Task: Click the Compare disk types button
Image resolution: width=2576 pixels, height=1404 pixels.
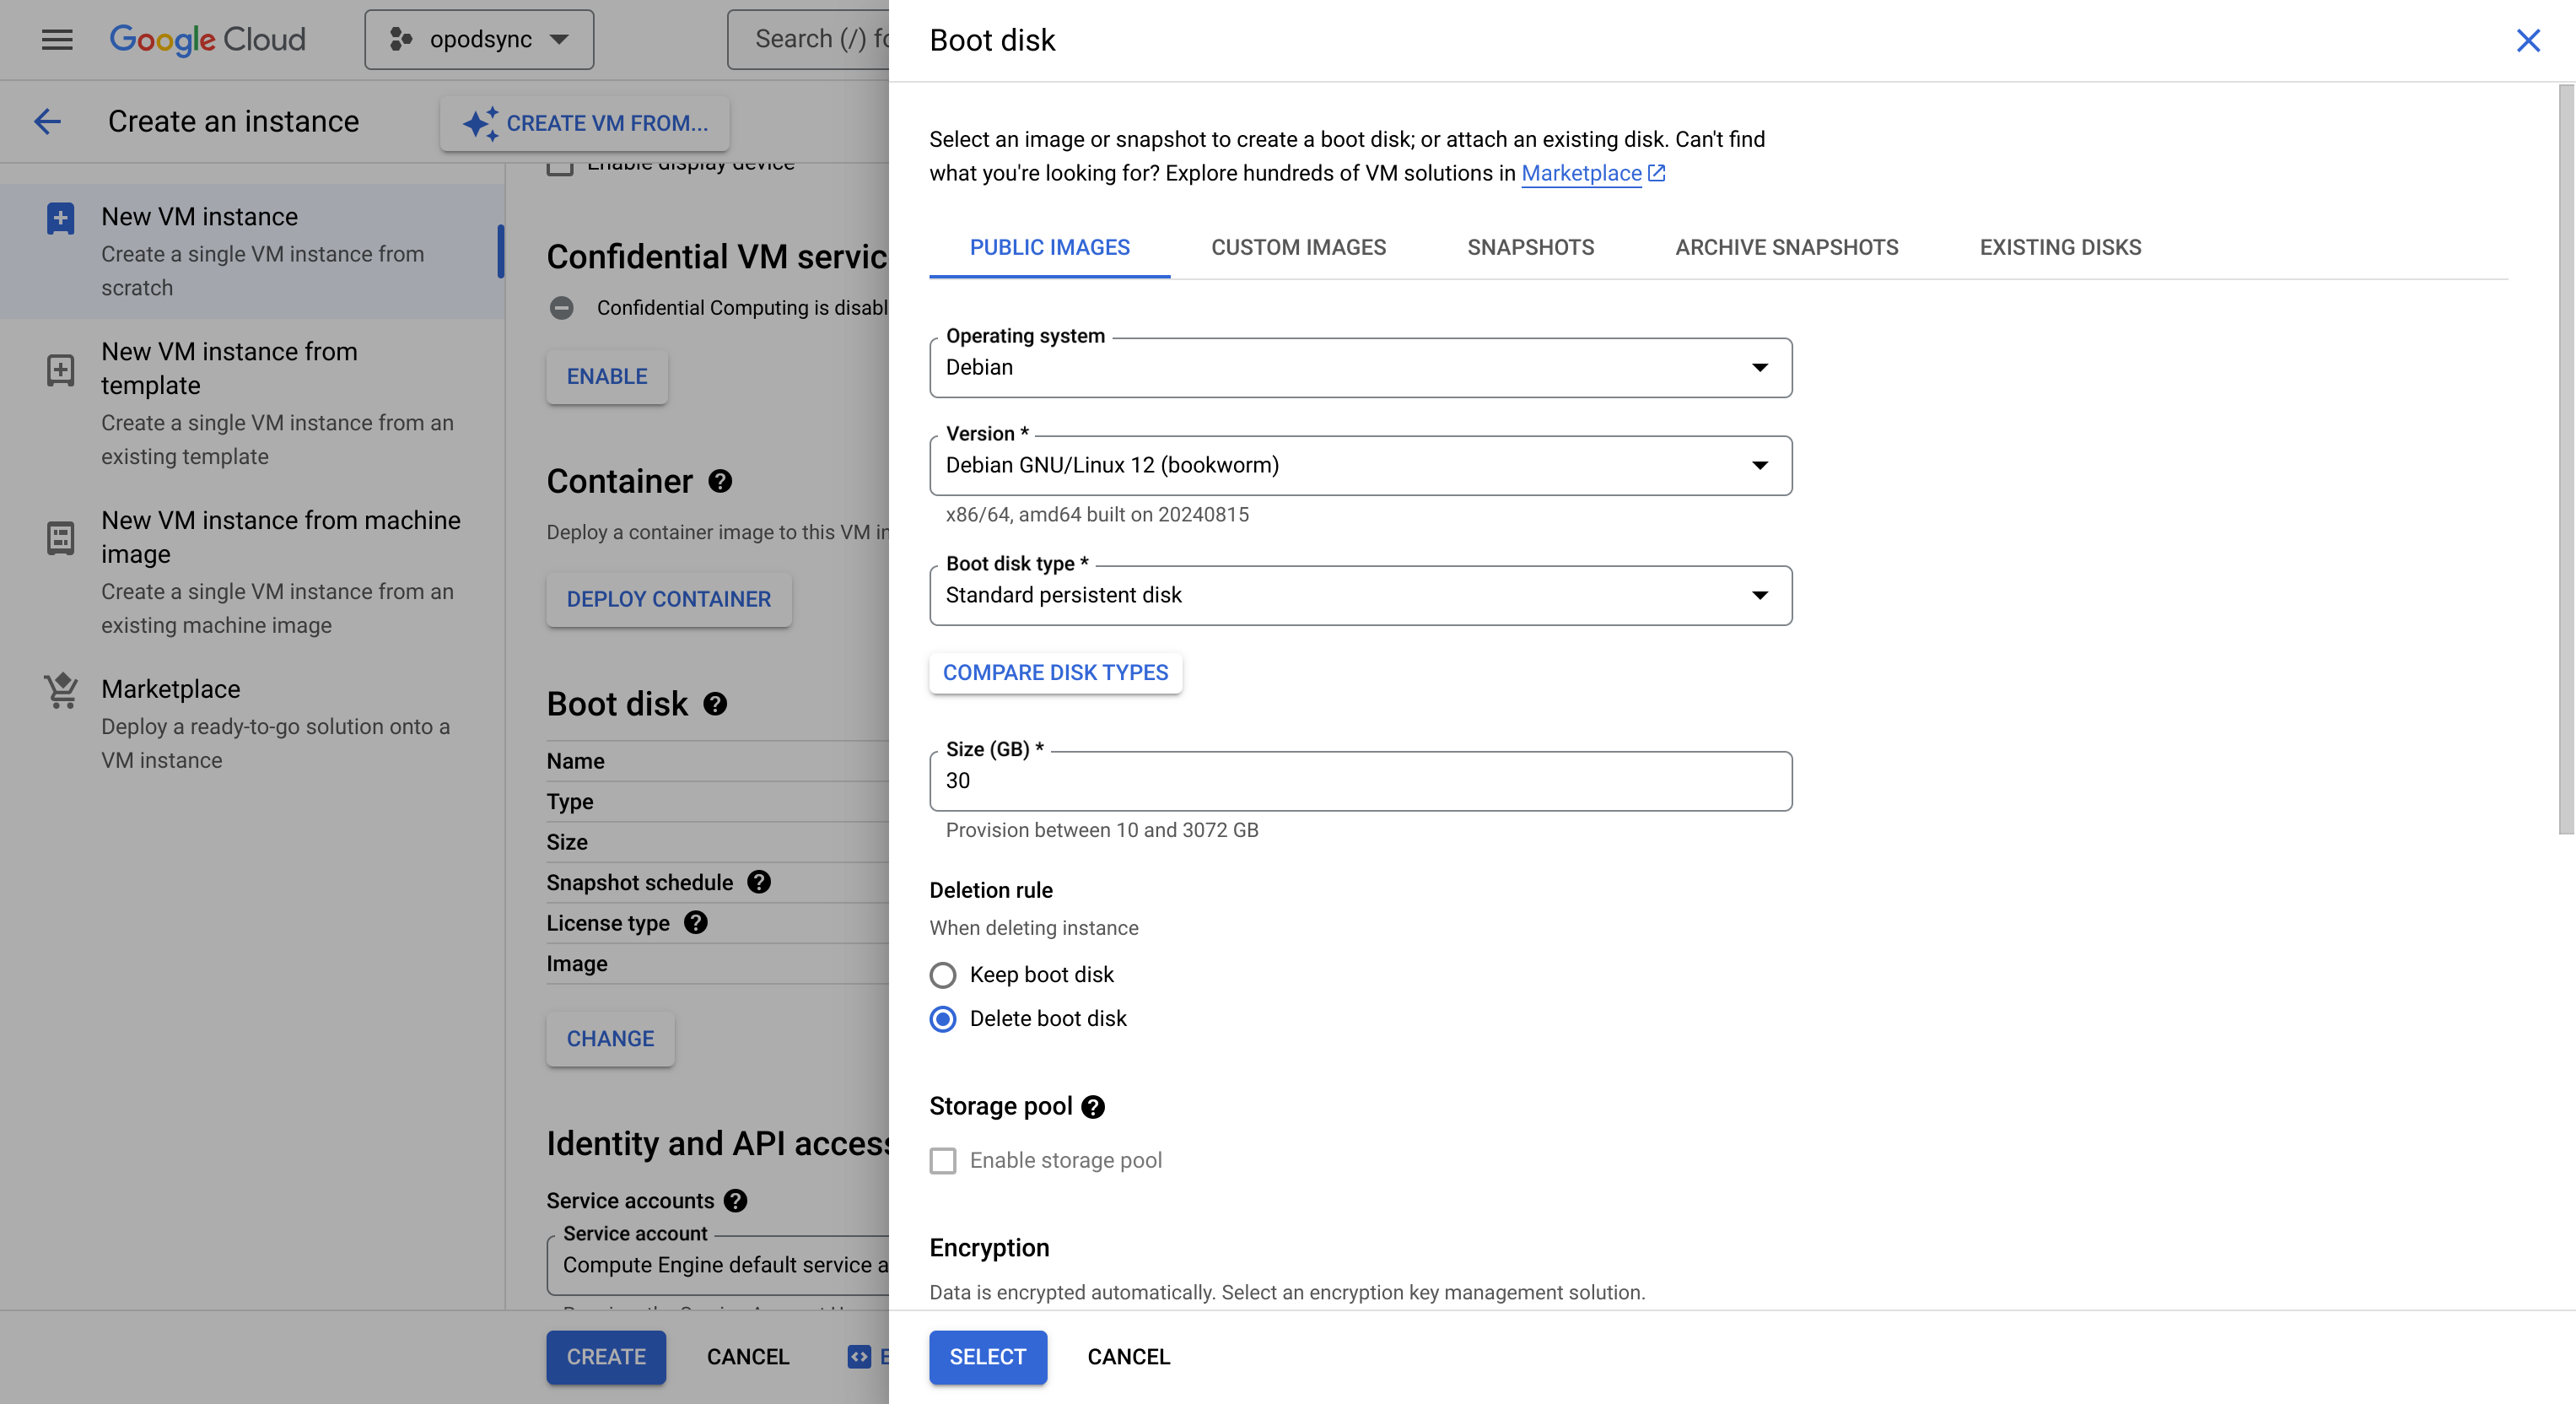Action: point(1056,672)
